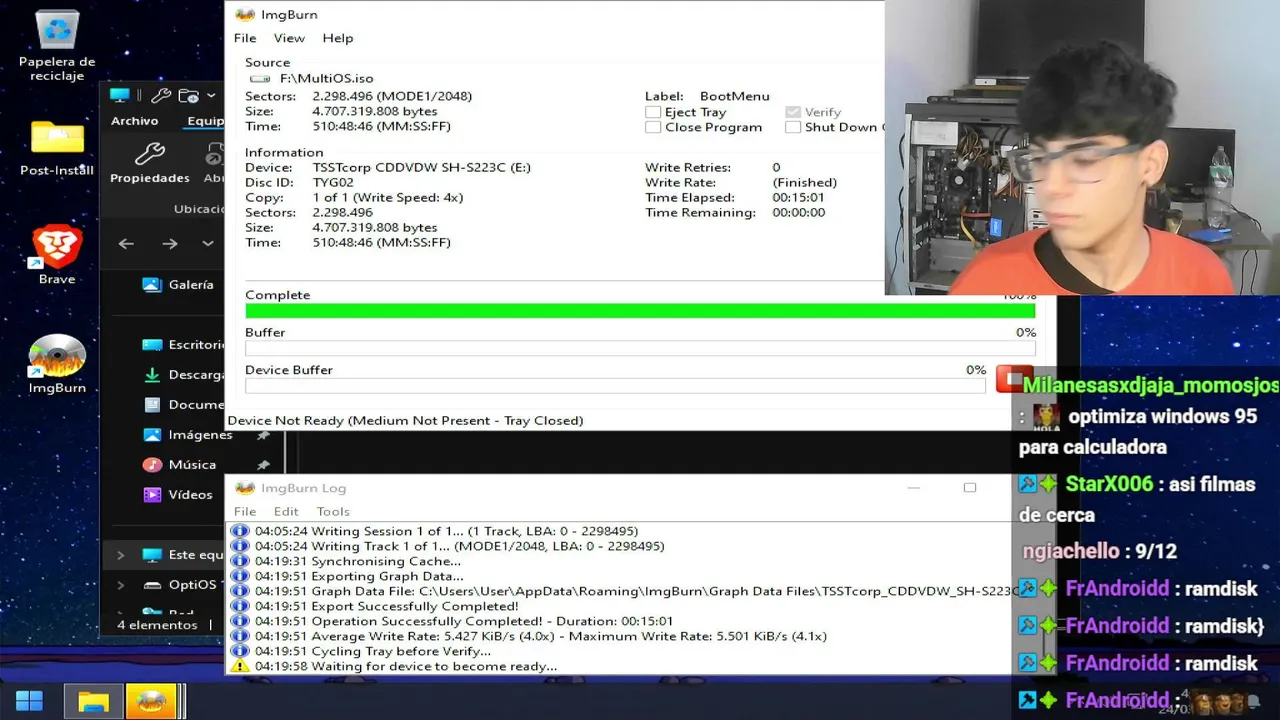Image resolution: width=1280 pixels, height=720 pixels.
Task: Select the Post-Install folder on desktop
Action: pos(57,147)
